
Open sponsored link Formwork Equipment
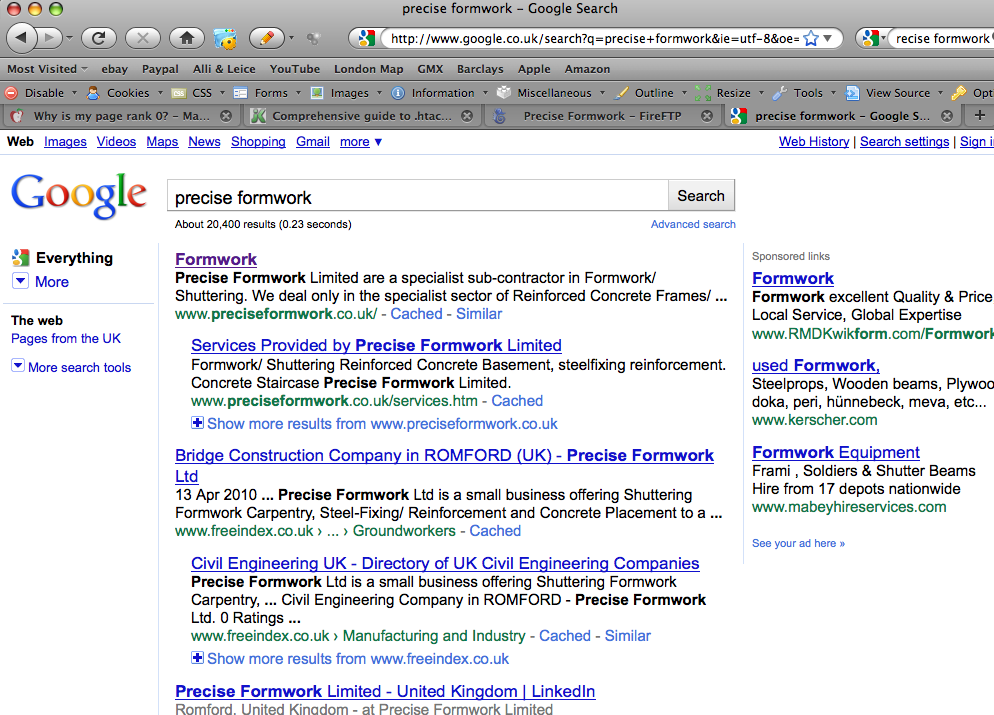point(836,453)
